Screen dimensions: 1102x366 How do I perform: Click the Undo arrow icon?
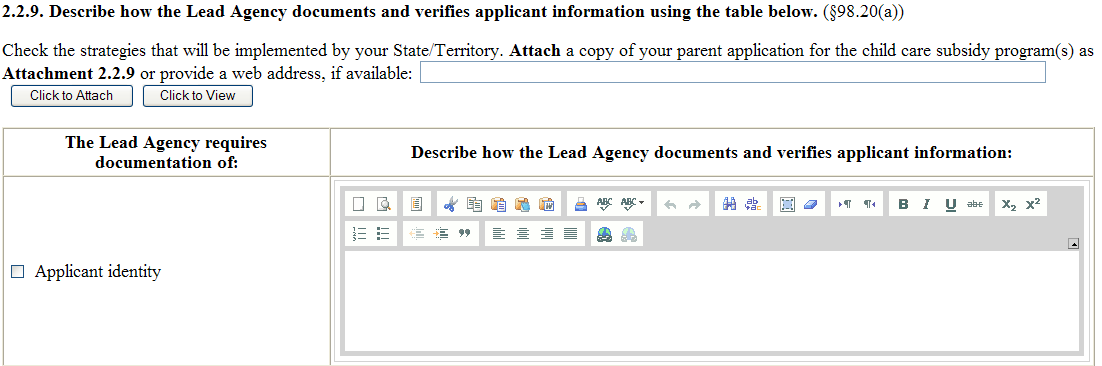tap(670, 204)
